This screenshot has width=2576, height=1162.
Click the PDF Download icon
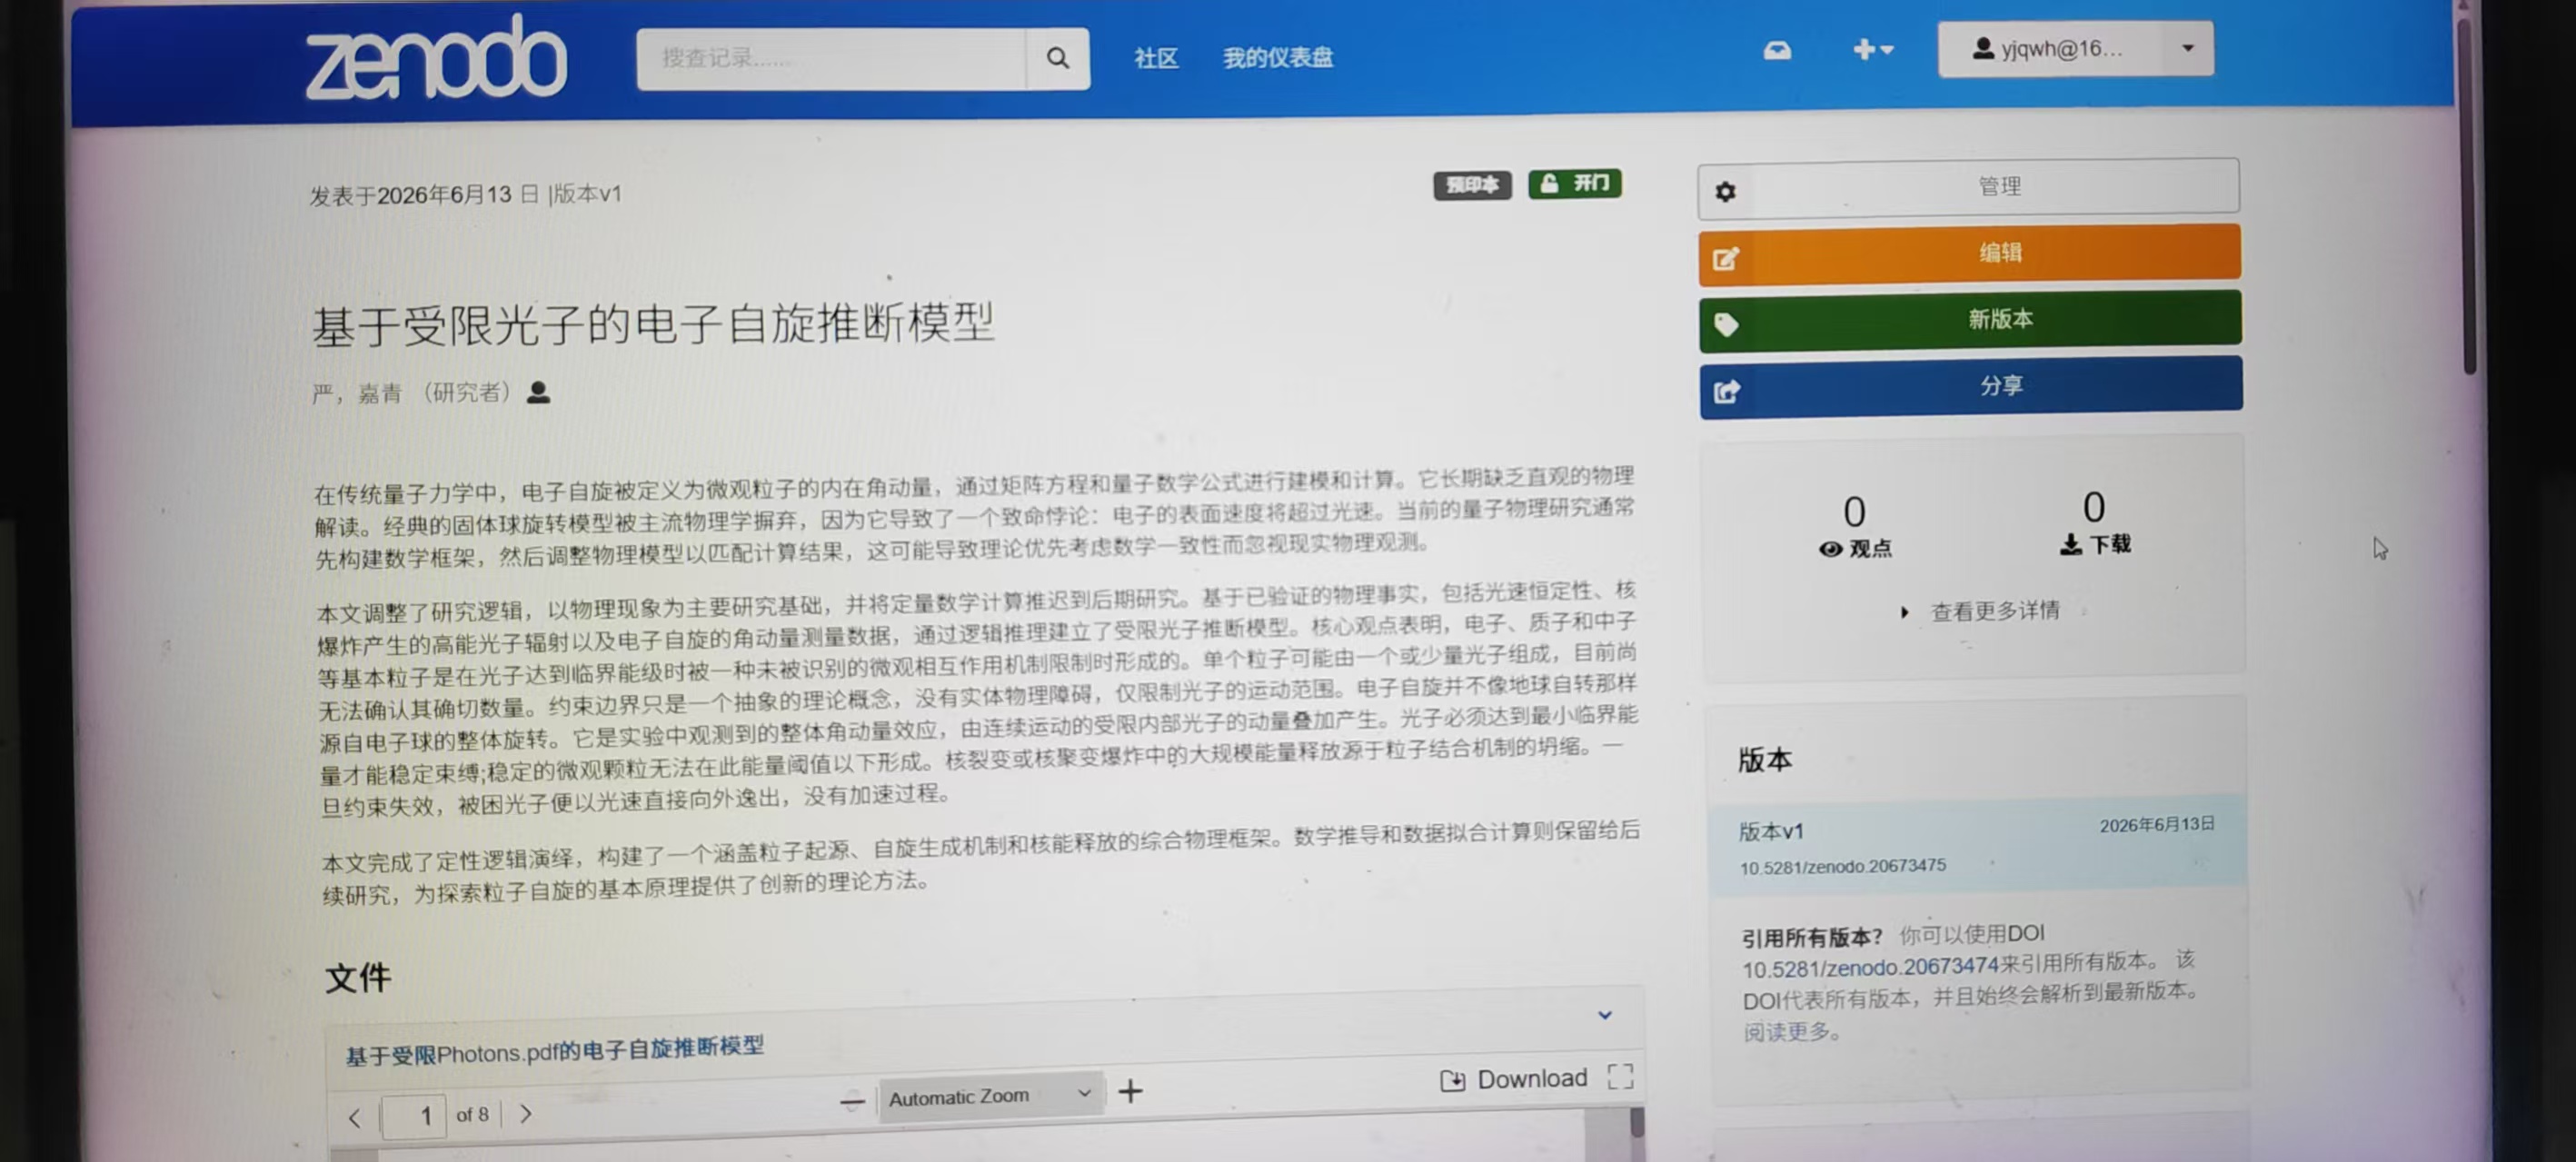click(1453, 1080)
